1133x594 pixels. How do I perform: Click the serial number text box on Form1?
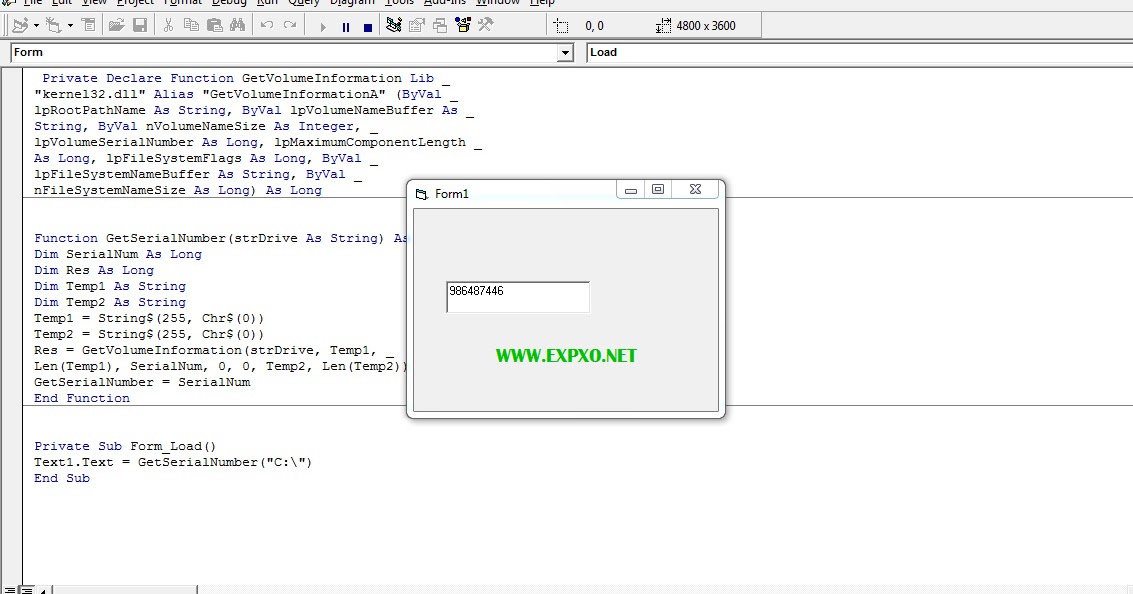click(517, 296)
